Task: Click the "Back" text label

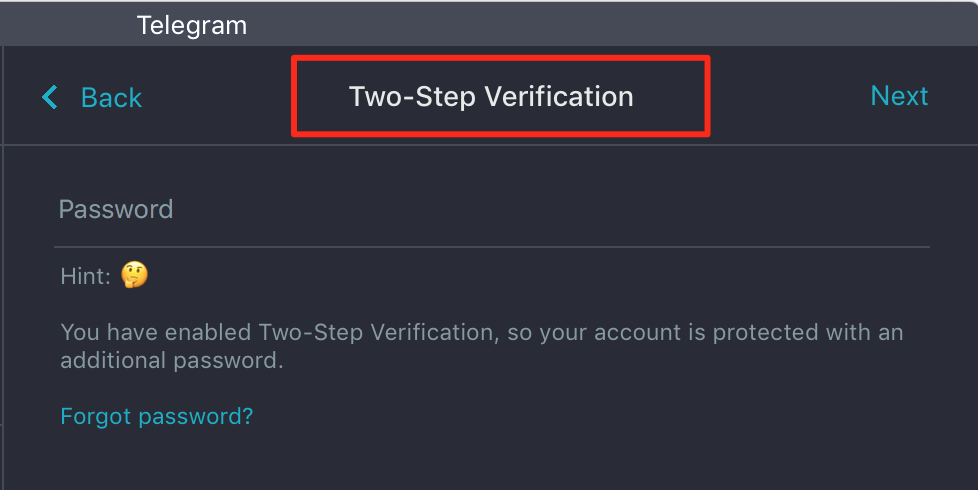Action: click(111, 97)
